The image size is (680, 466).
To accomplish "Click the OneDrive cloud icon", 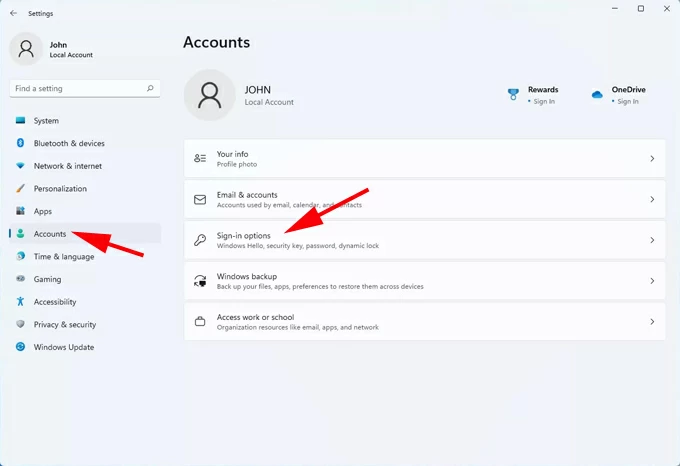I will pos(597,95).
